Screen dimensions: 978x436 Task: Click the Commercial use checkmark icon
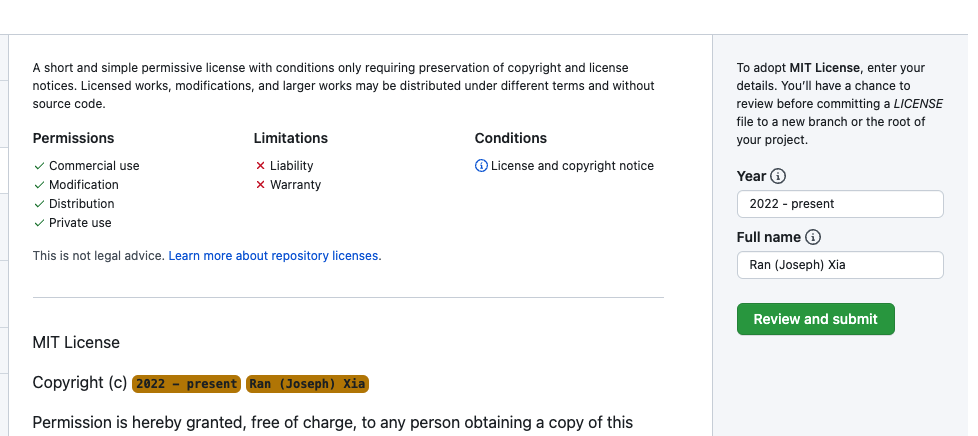(39, 166)
